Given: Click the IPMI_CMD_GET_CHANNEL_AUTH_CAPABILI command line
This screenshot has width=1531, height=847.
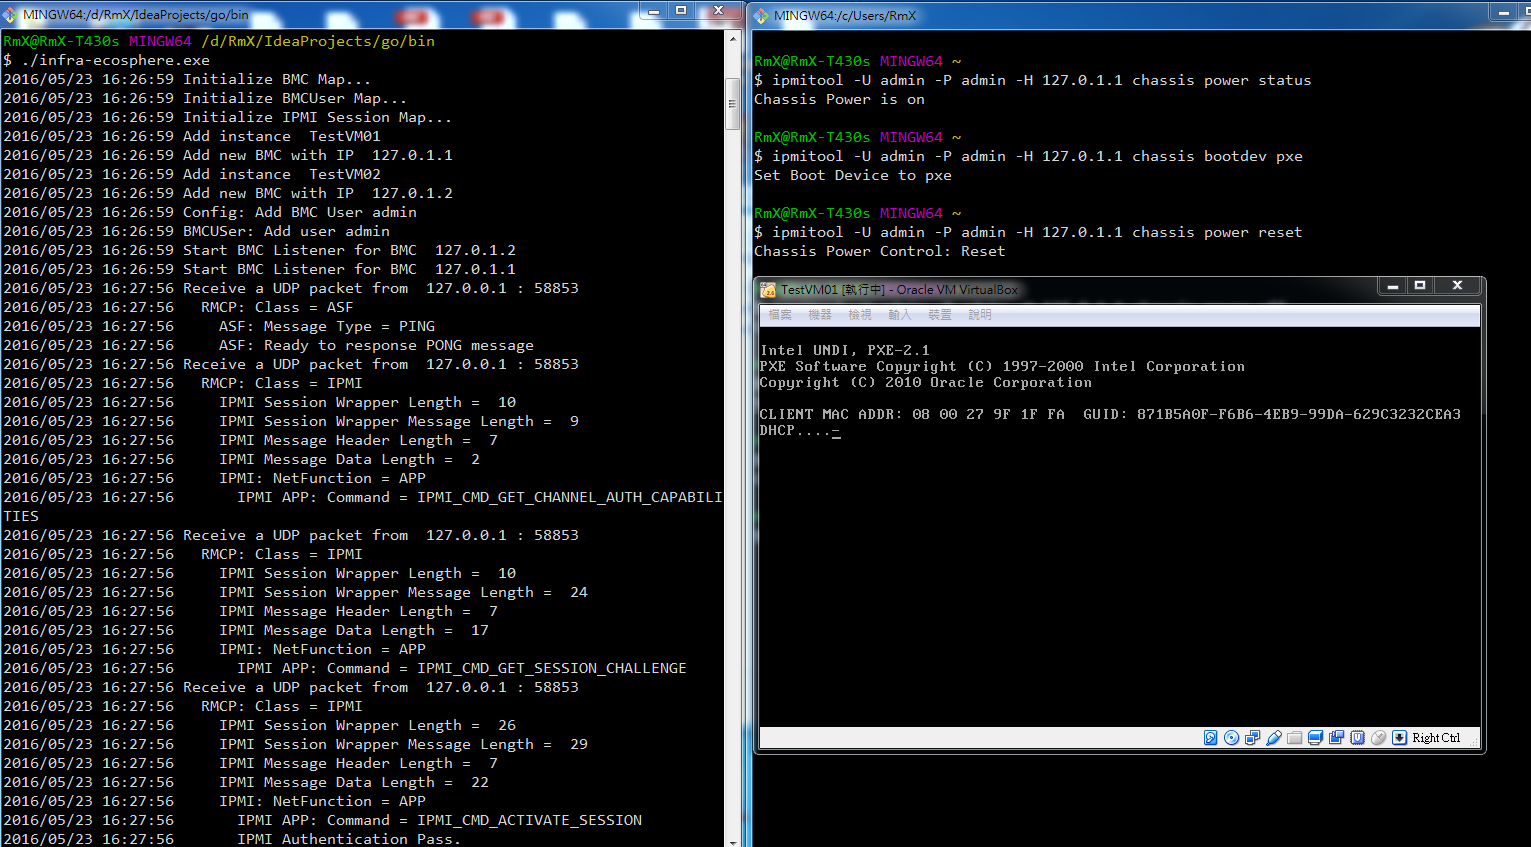Looking at the screenshot, I should pos(362,497).
